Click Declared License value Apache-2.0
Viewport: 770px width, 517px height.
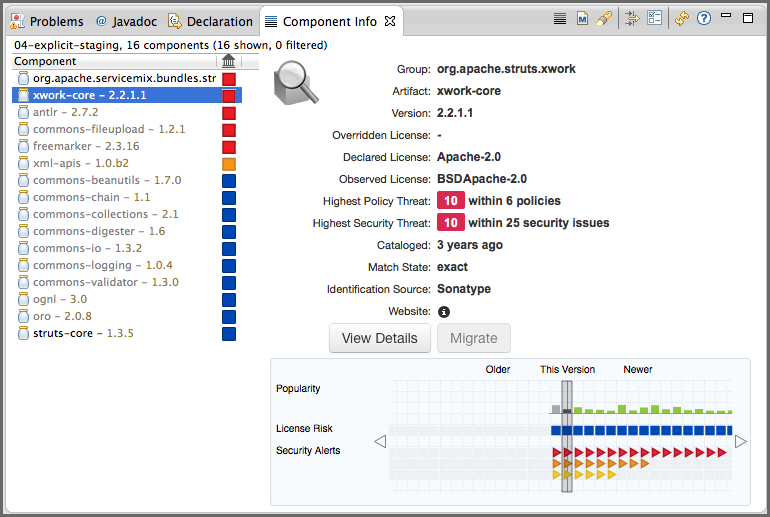coord(469,157)
